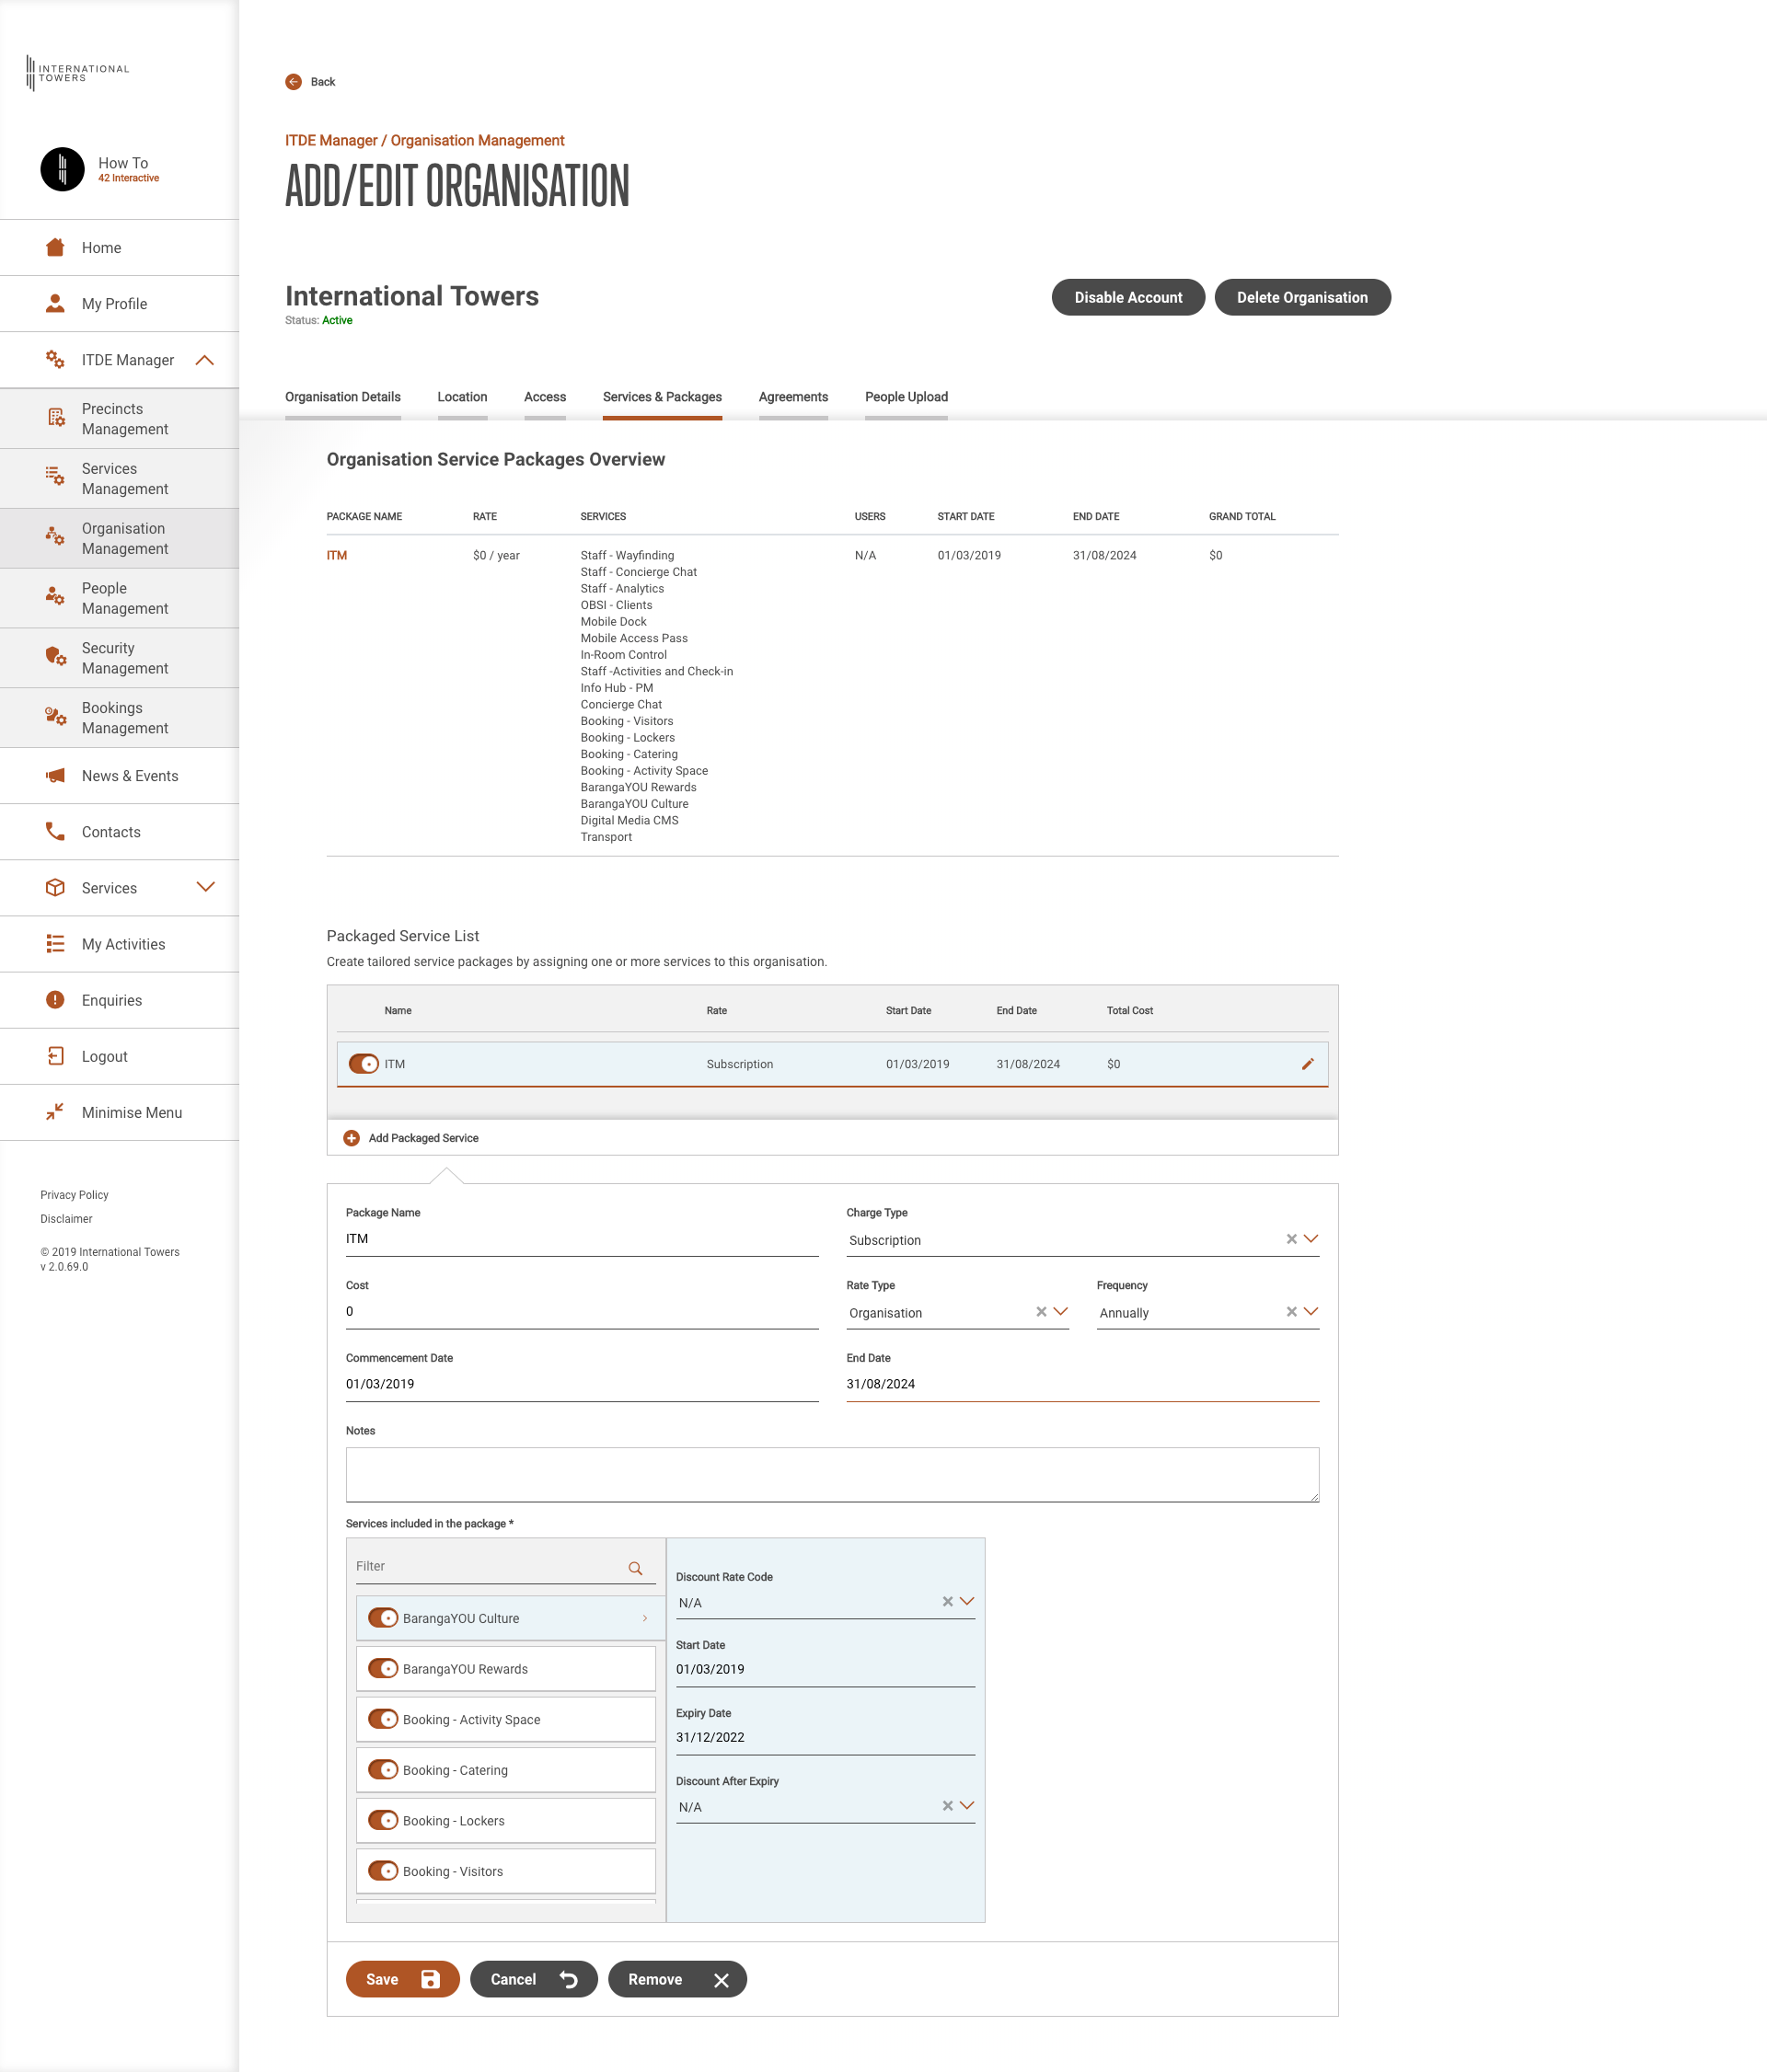Screen dimensions: 1767x2072
Task: Toggle Booking - Catering service
Action: point(383,1770)
